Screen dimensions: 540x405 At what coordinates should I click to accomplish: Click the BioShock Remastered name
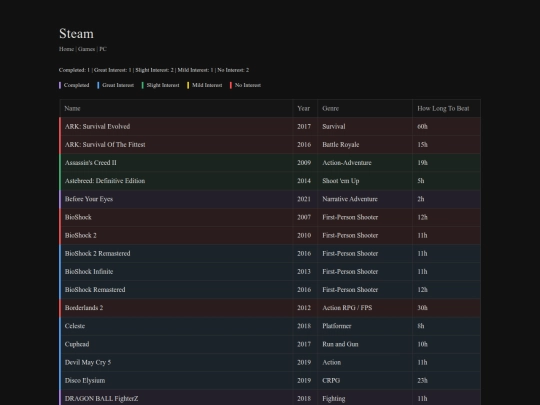[x=95, y=290]
